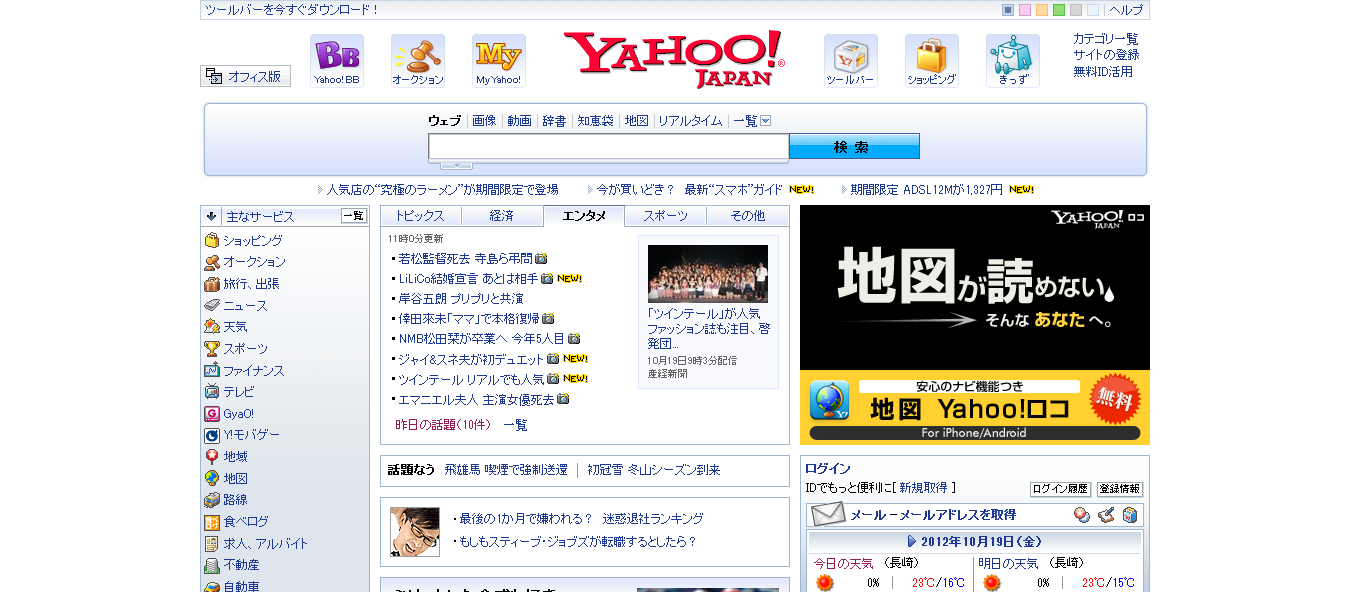Click the Yahoo! Japan logo
1349x592 pixels.
[673, 58]
